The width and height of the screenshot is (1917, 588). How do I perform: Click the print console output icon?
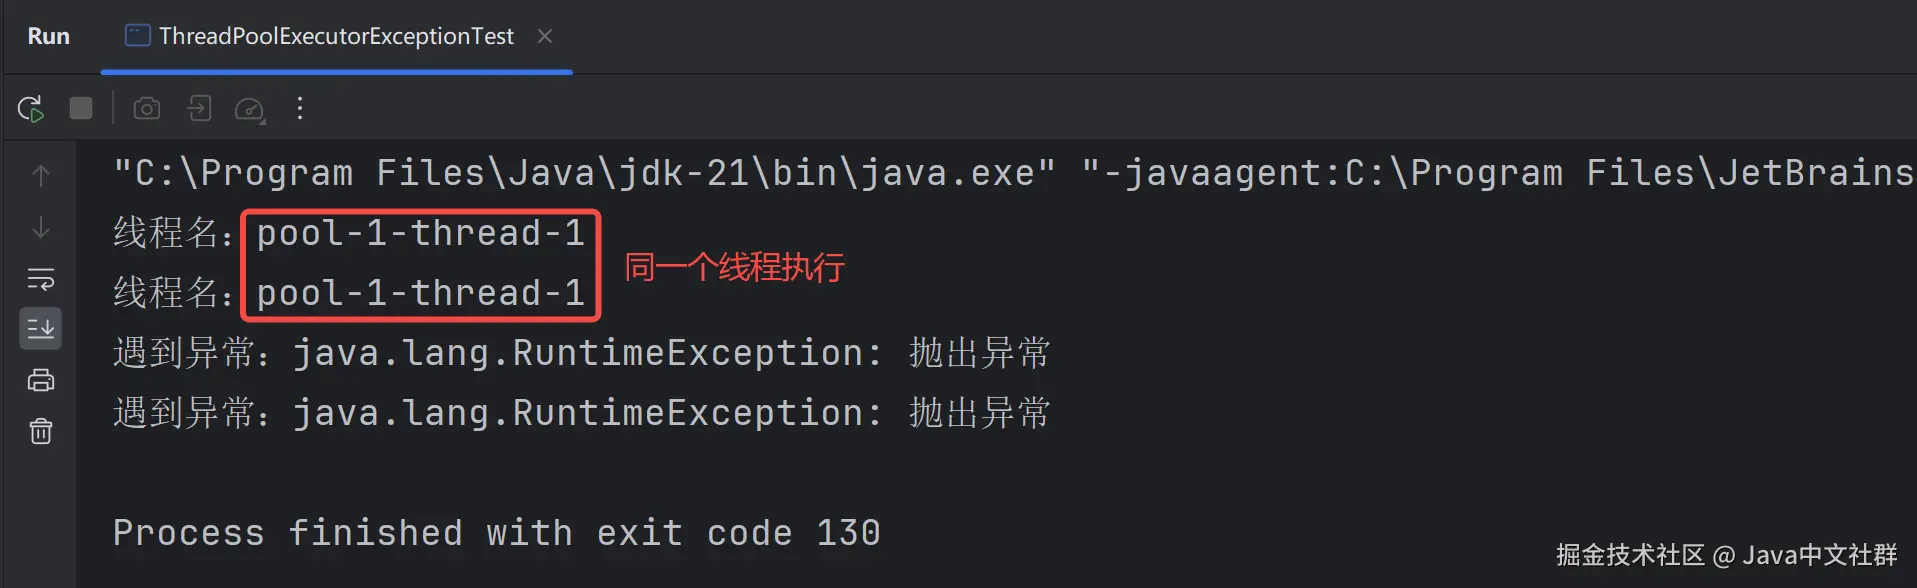41,381
